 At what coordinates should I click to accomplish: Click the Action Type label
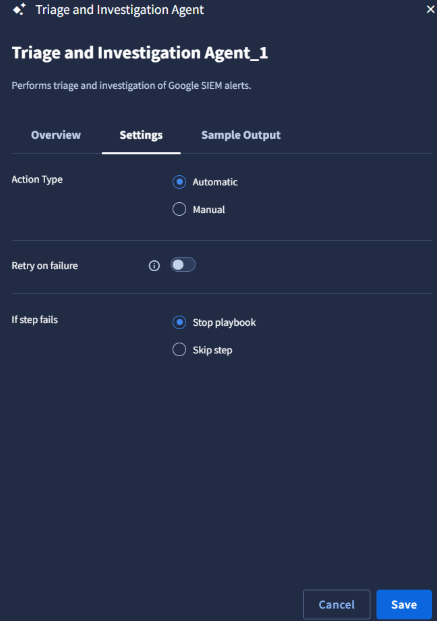[x=37, y=180]
